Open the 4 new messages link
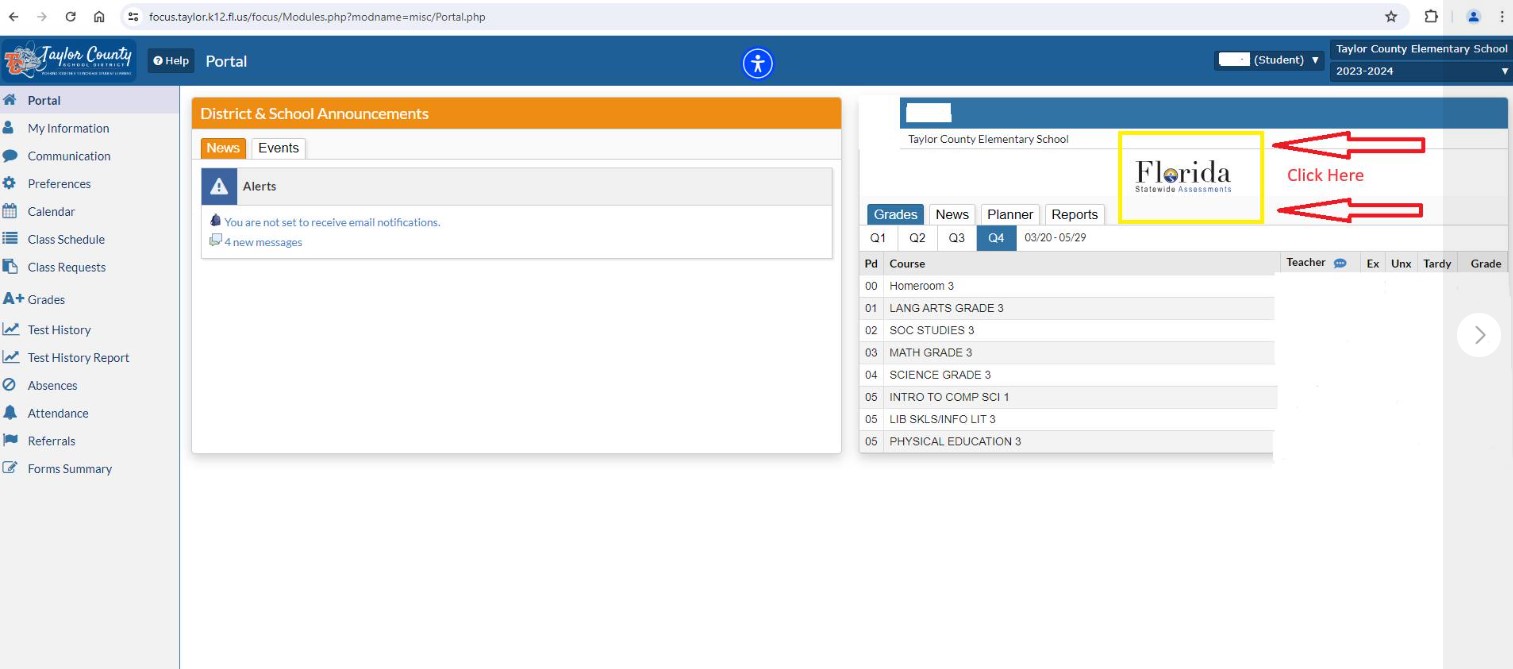Screen dimensions: 1513x669 [x=263, y=242]
